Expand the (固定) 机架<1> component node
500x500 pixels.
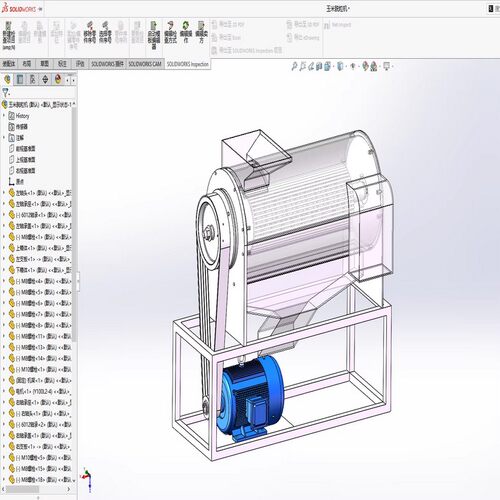click(x=4, y=380)
